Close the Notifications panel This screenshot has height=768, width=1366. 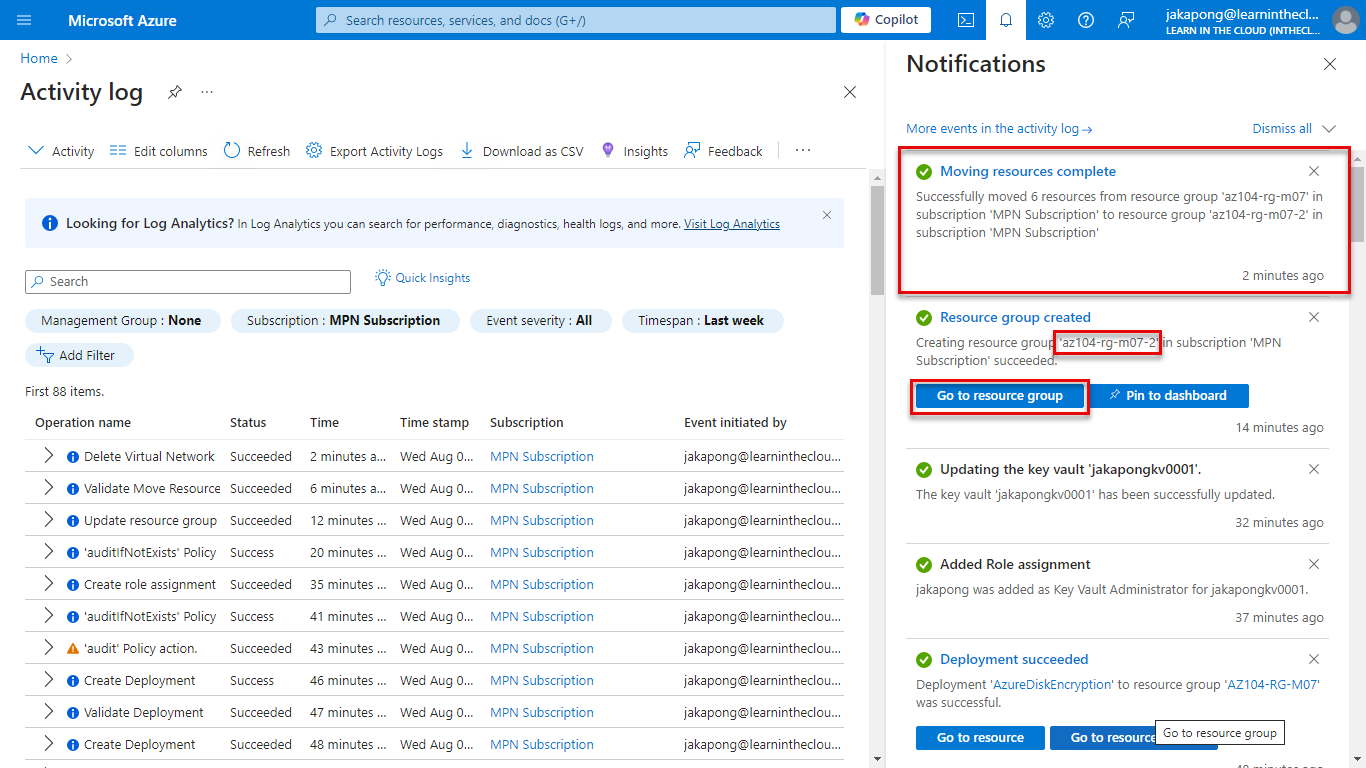click(x=1330, y=64)
